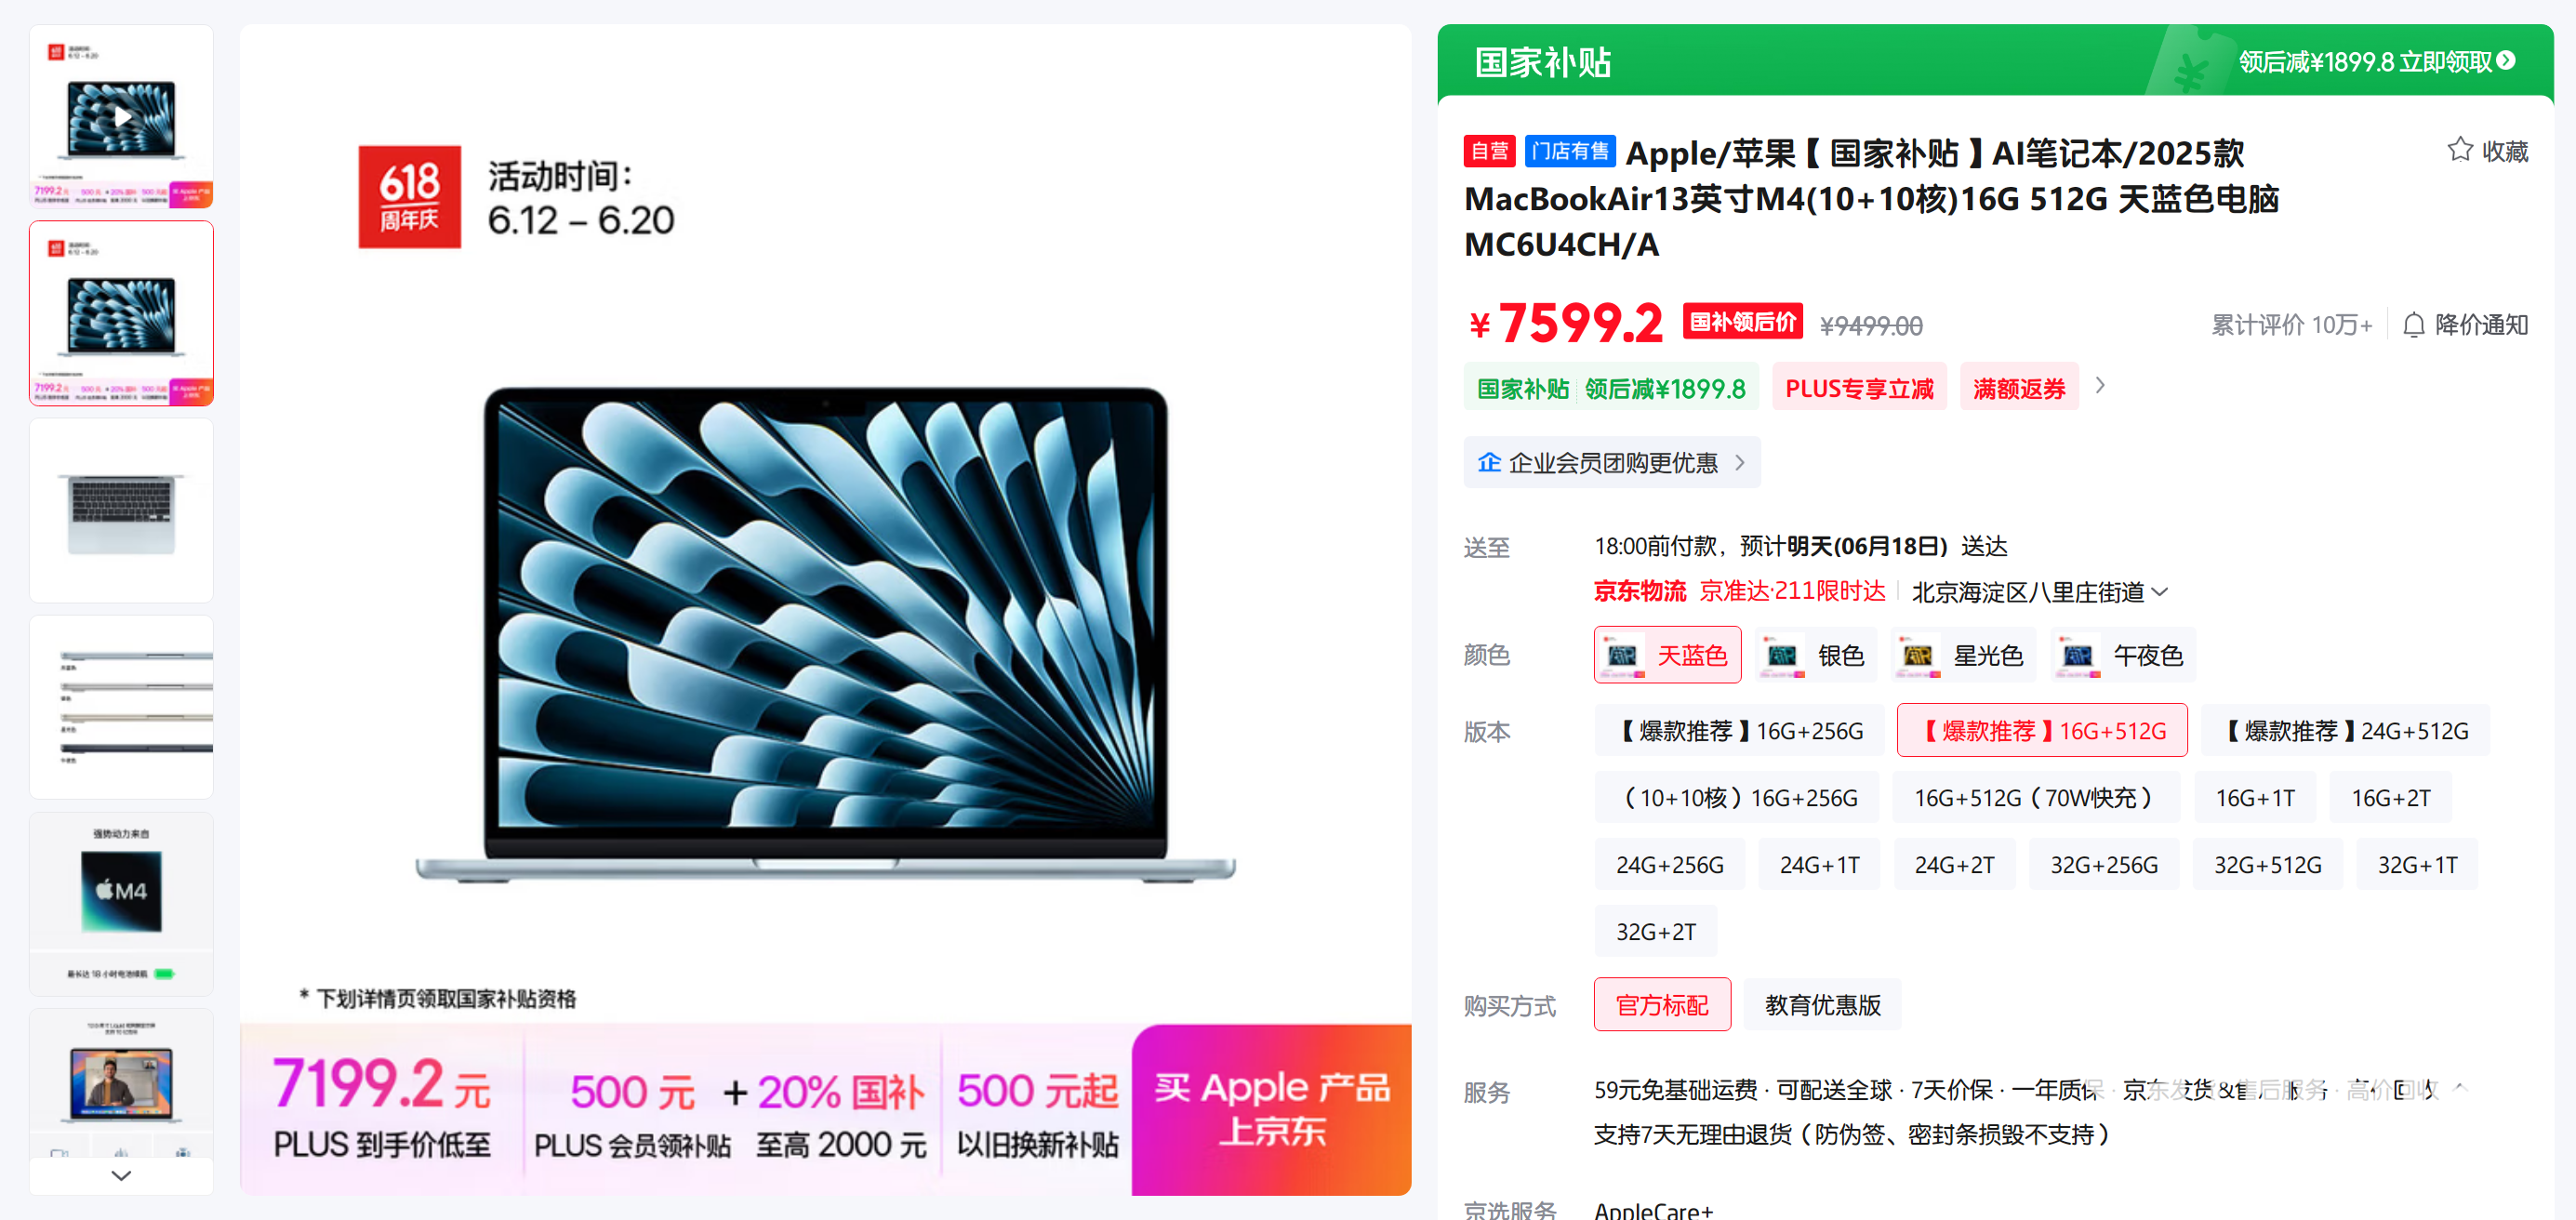Select the 午夜色 color option
2576x1220 pixels.
click(x=2122, y=655)
